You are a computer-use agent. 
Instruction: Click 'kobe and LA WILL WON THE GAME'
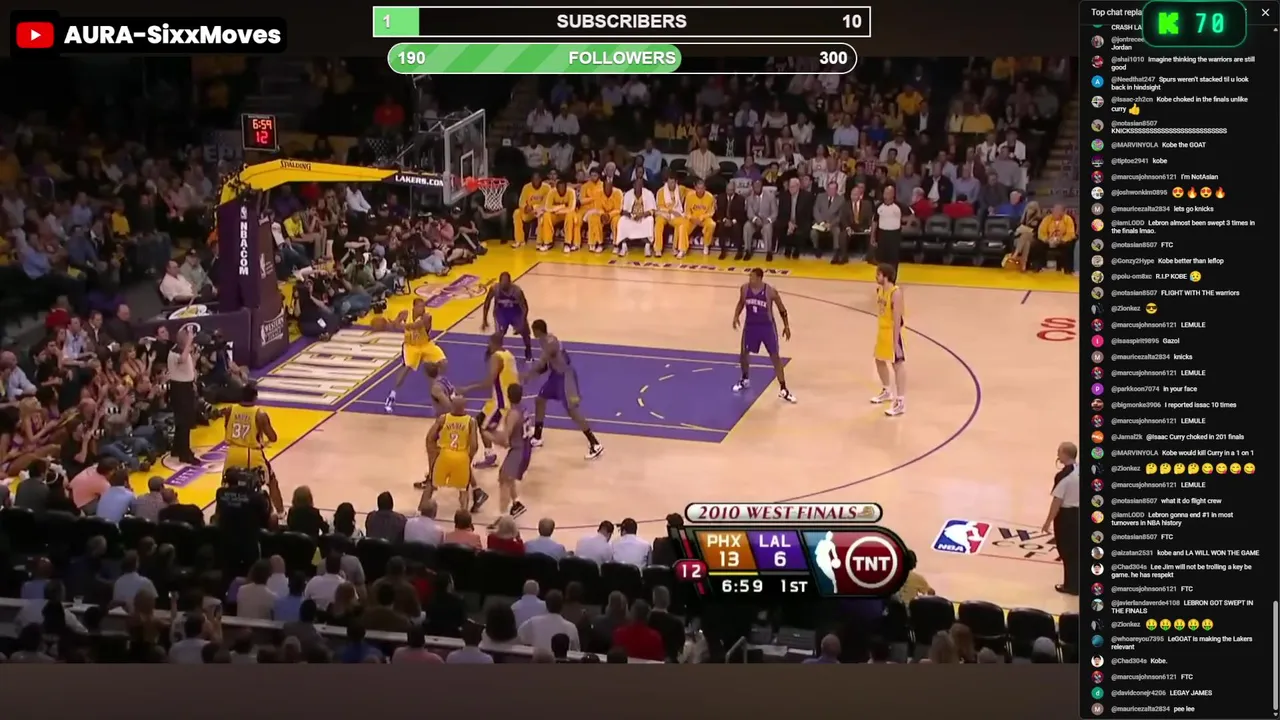[1210, 553]
